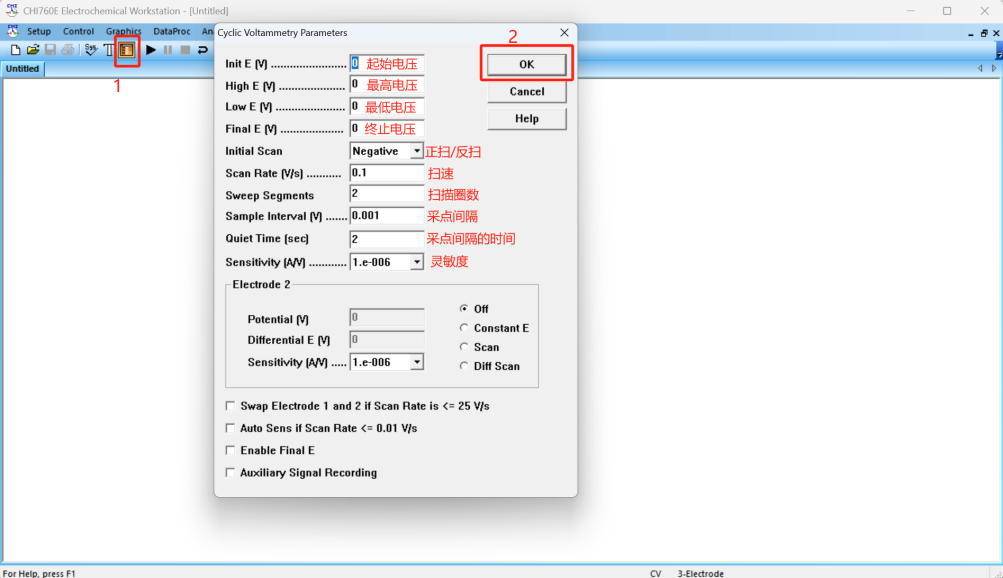Open the Technique selection 'T' icon
Viewport: 1003px width, 578px height.
pyautogui.click(x=109, y=50)
